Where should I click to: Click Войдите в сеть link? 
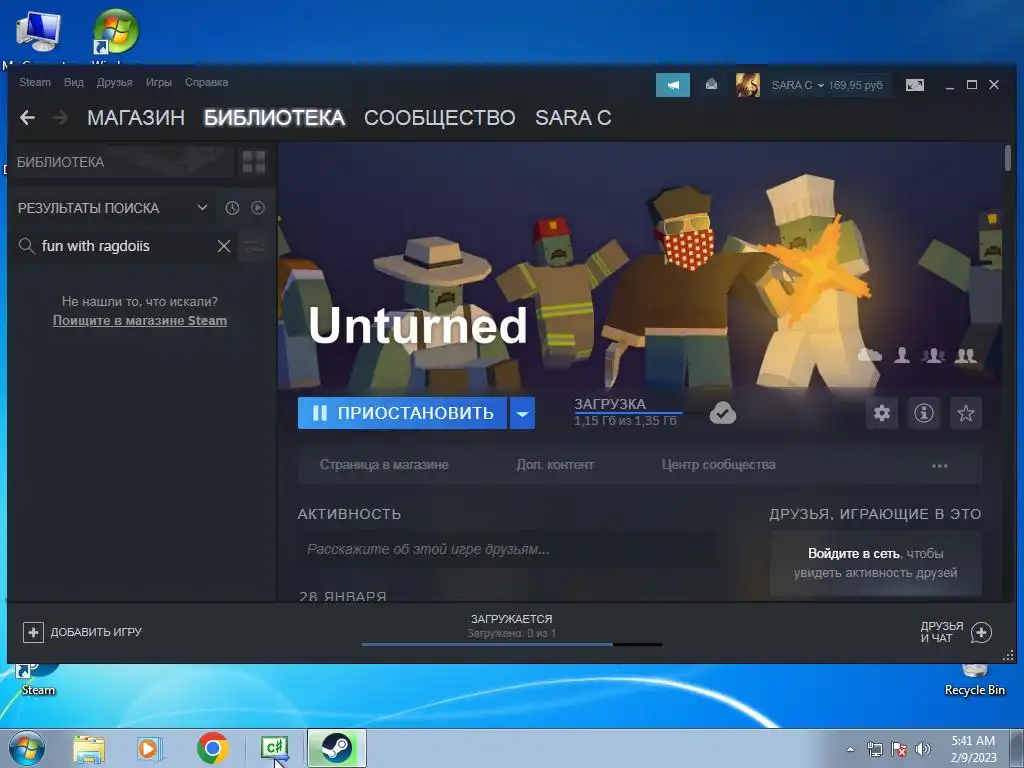click(x=854, y=553)
